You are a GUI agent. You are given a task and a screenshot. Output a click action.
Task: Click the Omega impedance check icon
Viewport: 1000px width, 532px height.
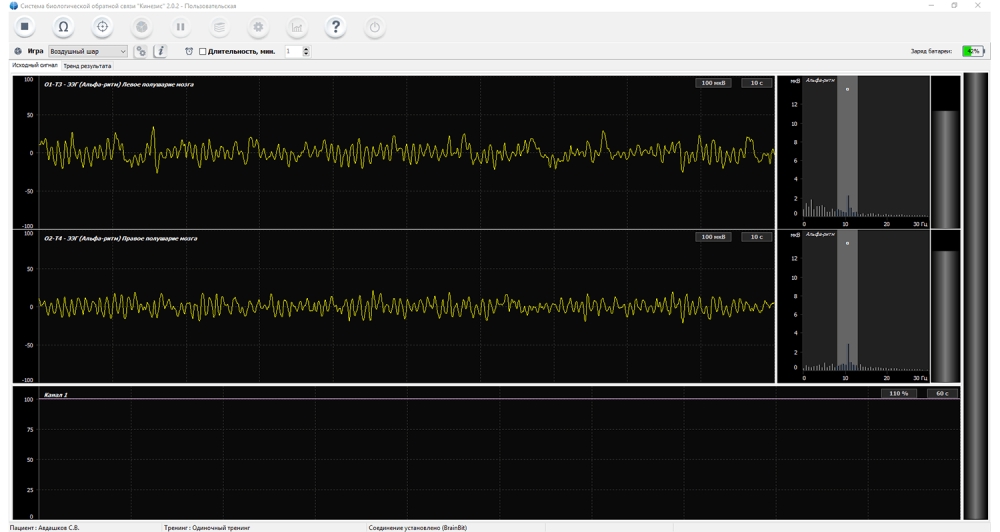[63, 27]
